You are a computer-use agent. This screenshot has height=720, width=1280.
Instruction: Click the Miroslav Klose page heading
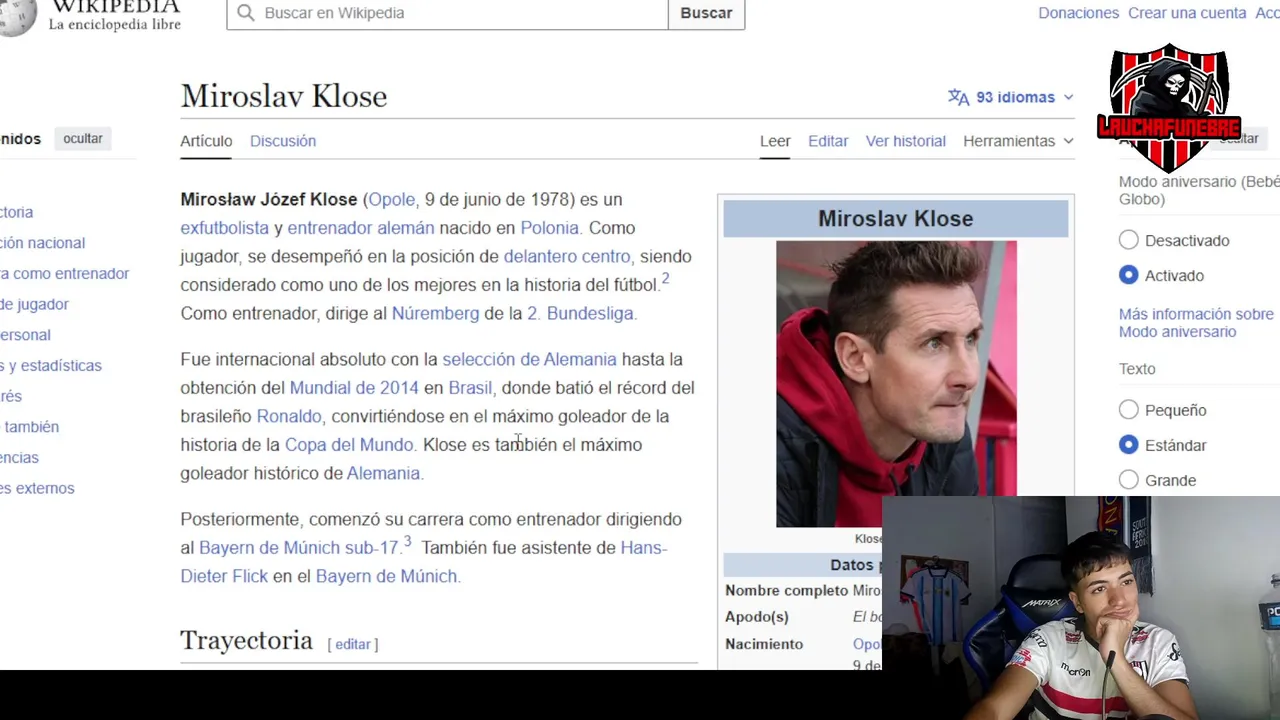pyautogui.click(x=284, y=96)
